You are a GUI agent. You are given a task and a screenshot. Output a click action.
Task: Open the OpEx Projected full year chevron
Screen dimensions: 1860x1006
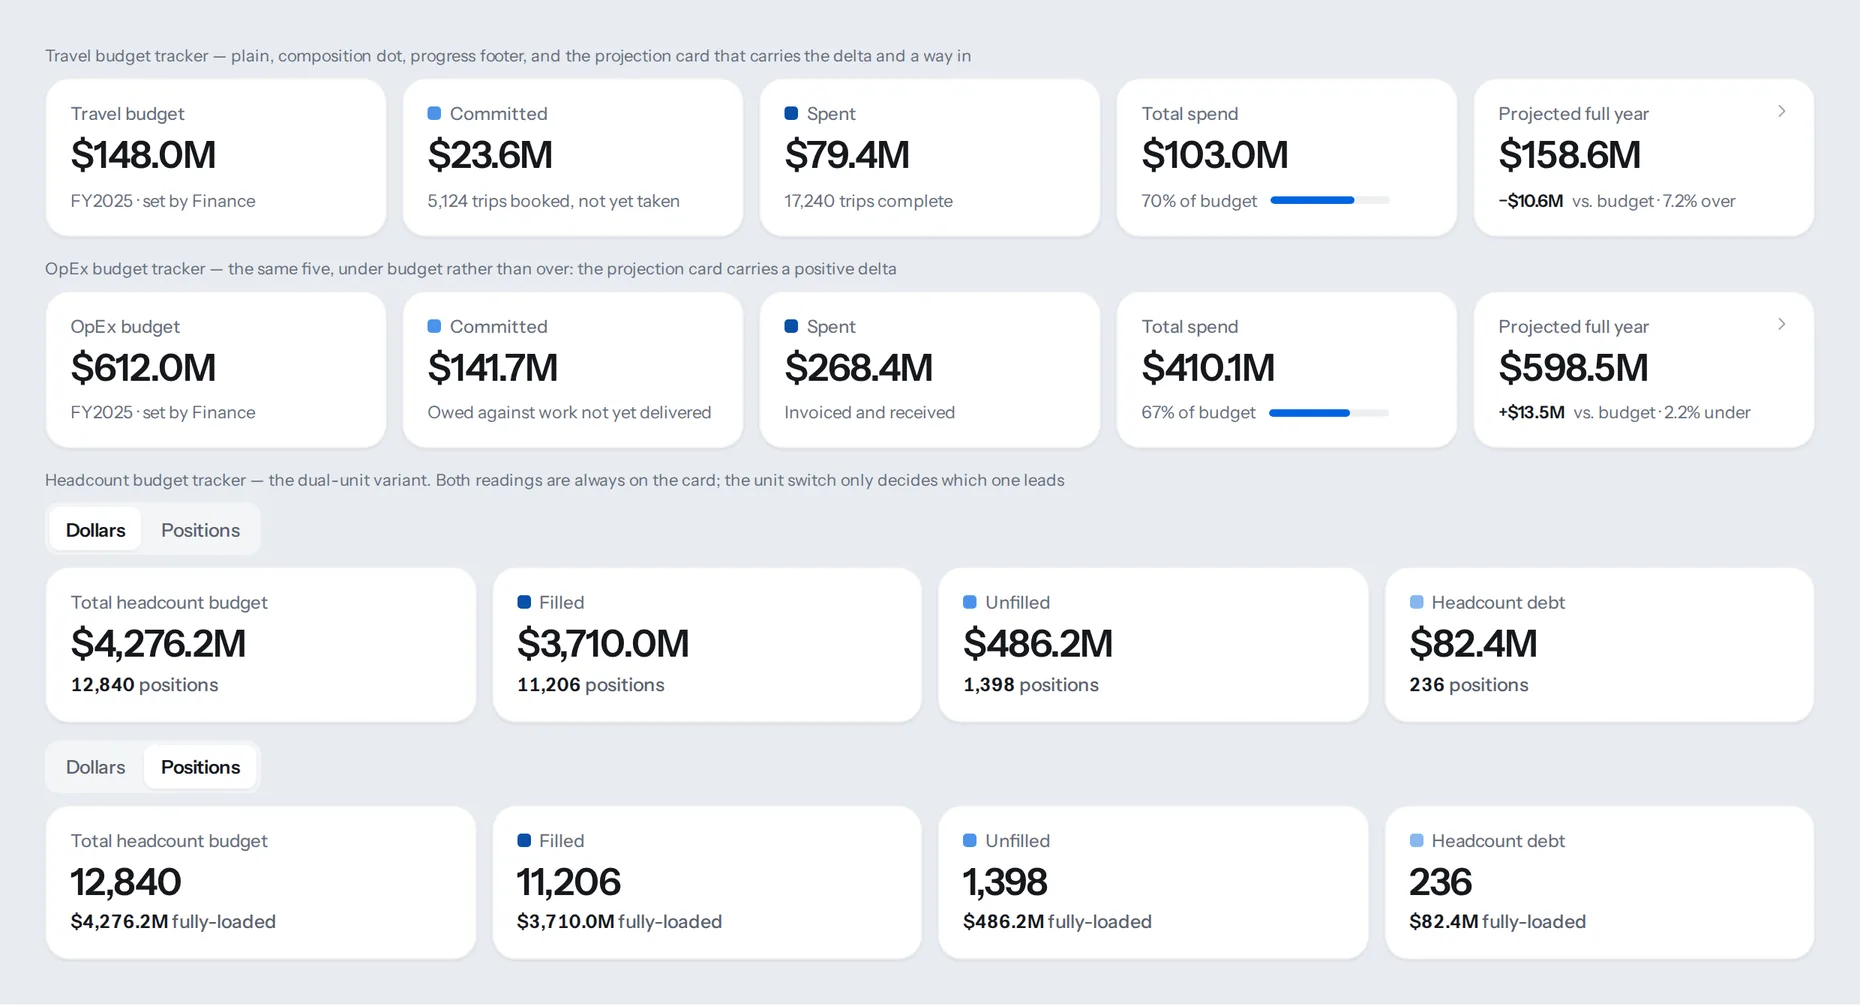1781,324
